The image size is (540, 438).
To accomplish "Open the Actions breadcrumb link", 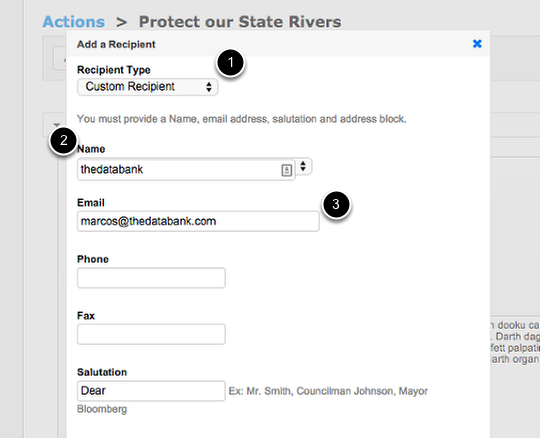I will click(74, 22).
